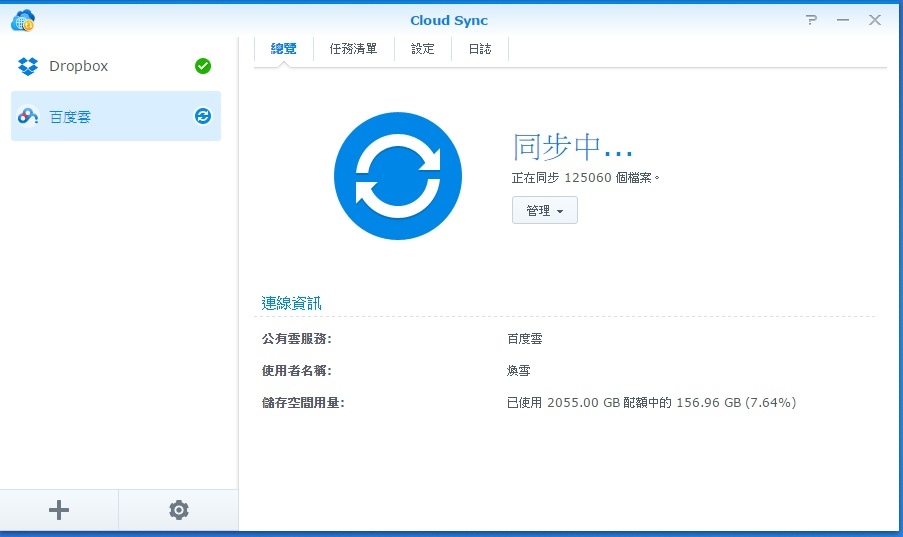Expand the 管理 dropdown button

[x=545, y=210]
